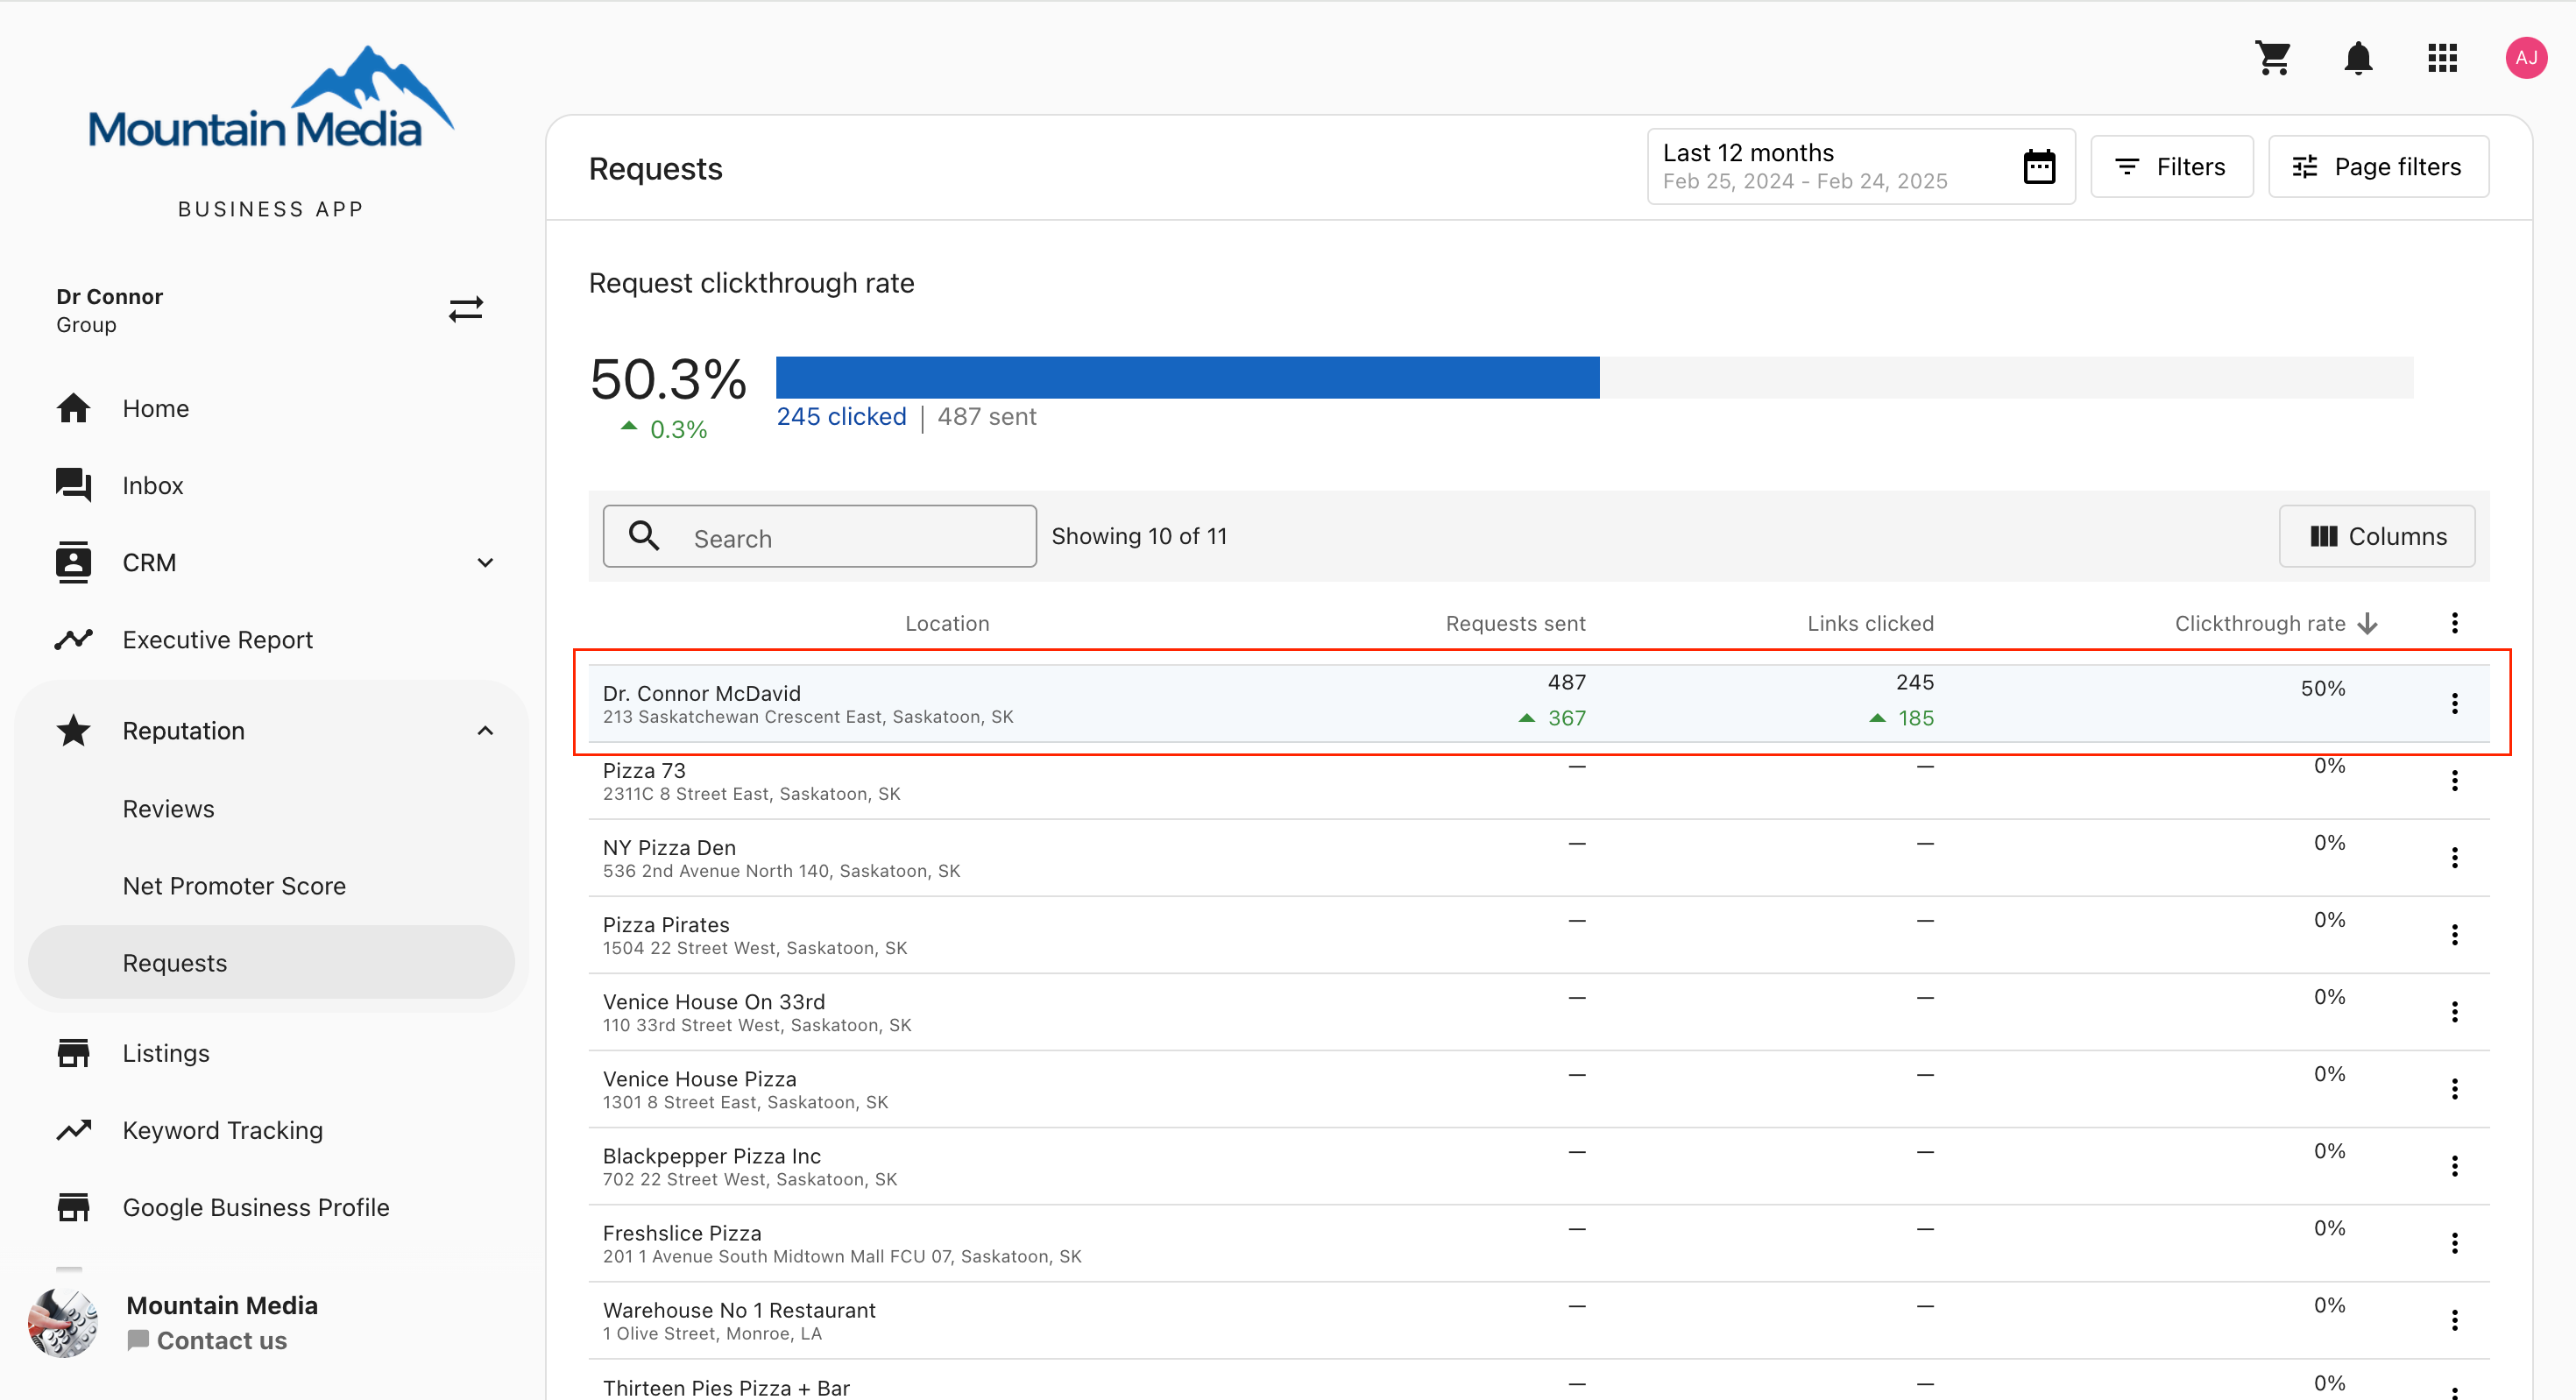Open Net Promoter Score from the sidebar

tap(234, 885)
